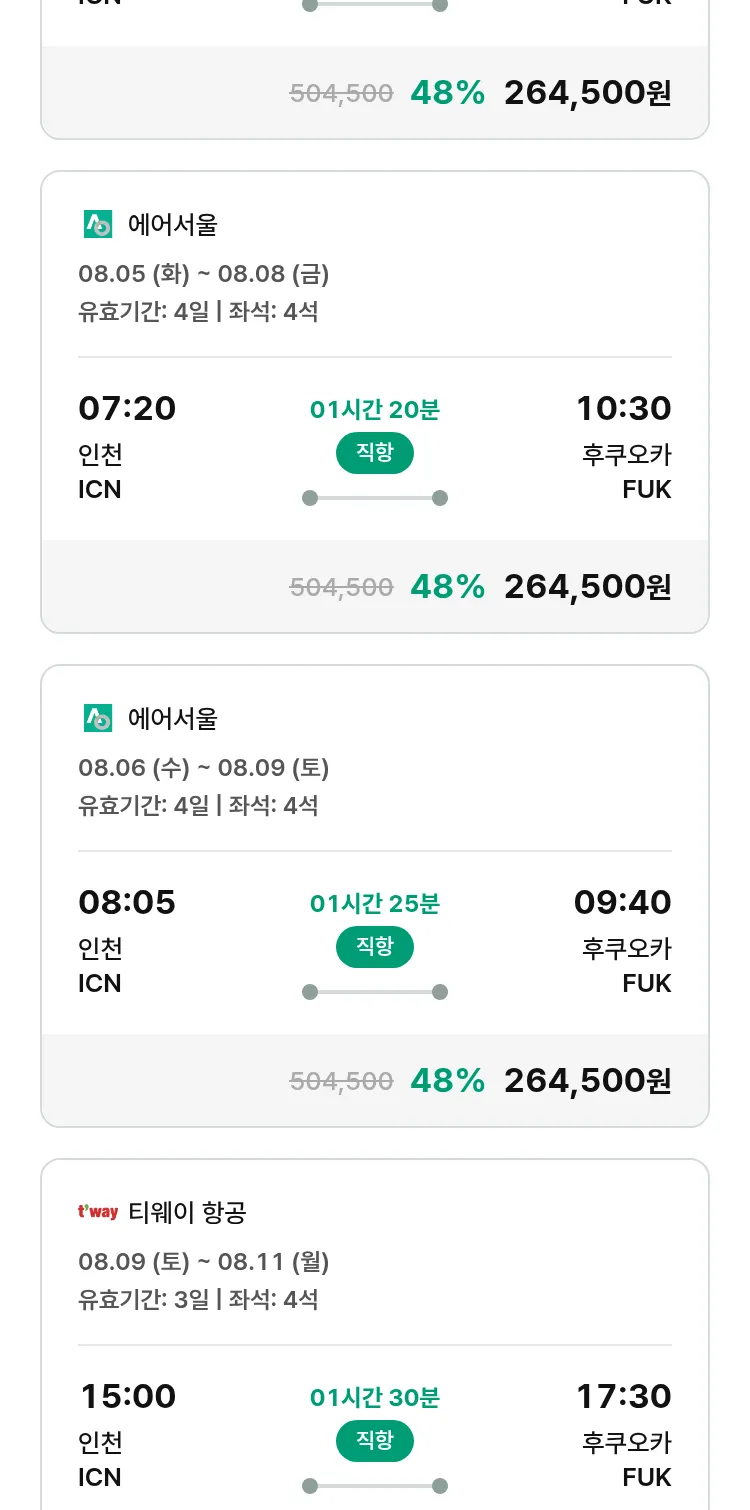Select the 07:20 Incheon departure time
750x1510 pixels.
click(x=127, y=409)
